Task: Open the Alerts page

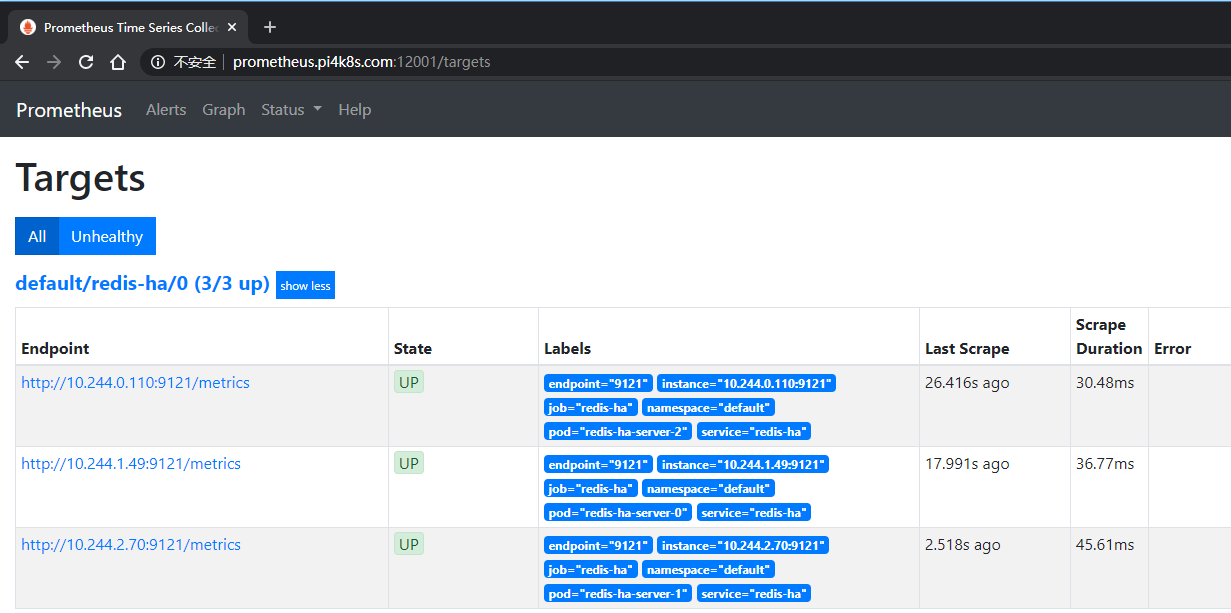Action: 166,110
